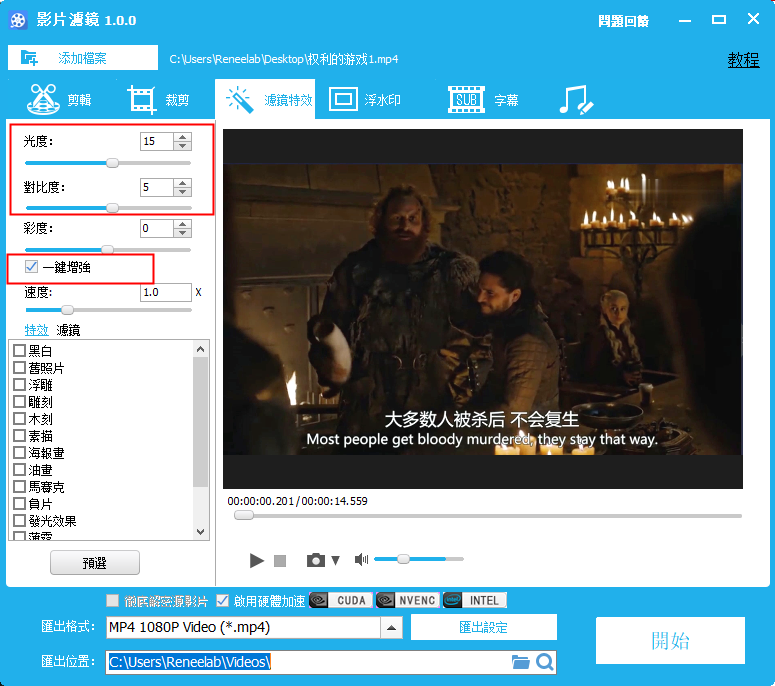Decrease the saturation value with down arrow
This screenshot has height=686, width=775.
pyautogui.click(x=182, y=233)
